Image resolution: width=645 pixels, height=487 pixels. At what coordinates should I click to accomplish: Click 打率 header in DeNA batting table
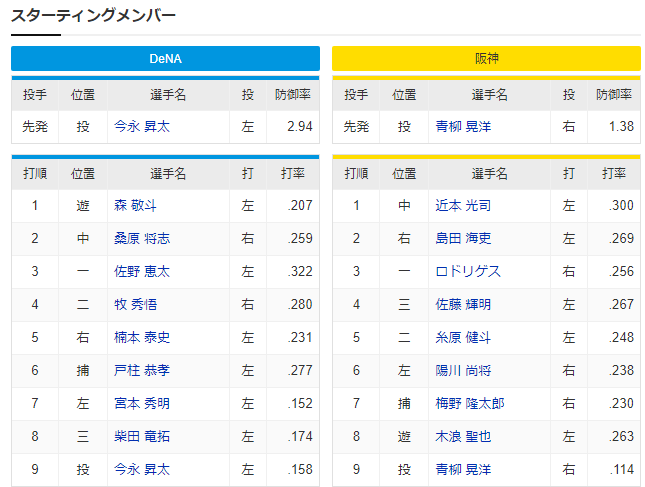293,174
